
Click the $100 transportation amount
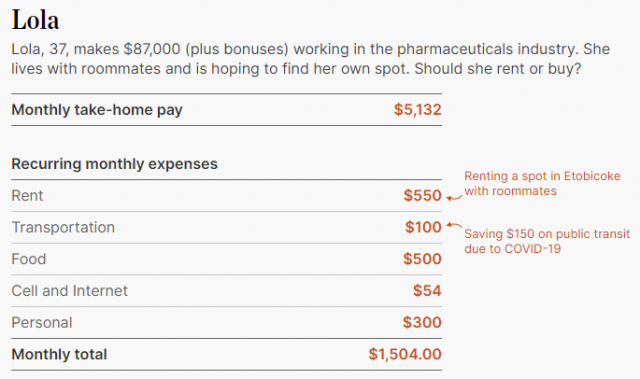click(423, 227)
